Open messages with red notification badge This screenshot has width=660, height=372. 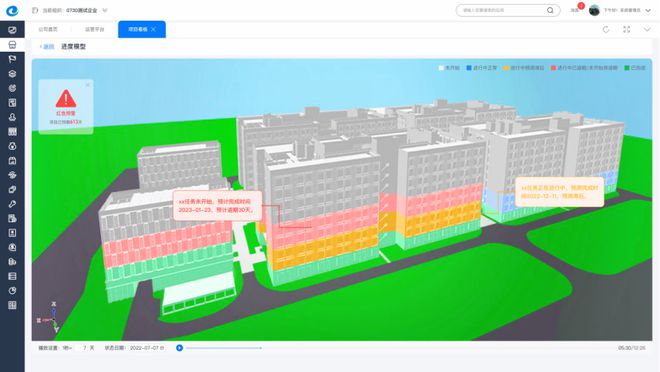click(x=577, y=8)
